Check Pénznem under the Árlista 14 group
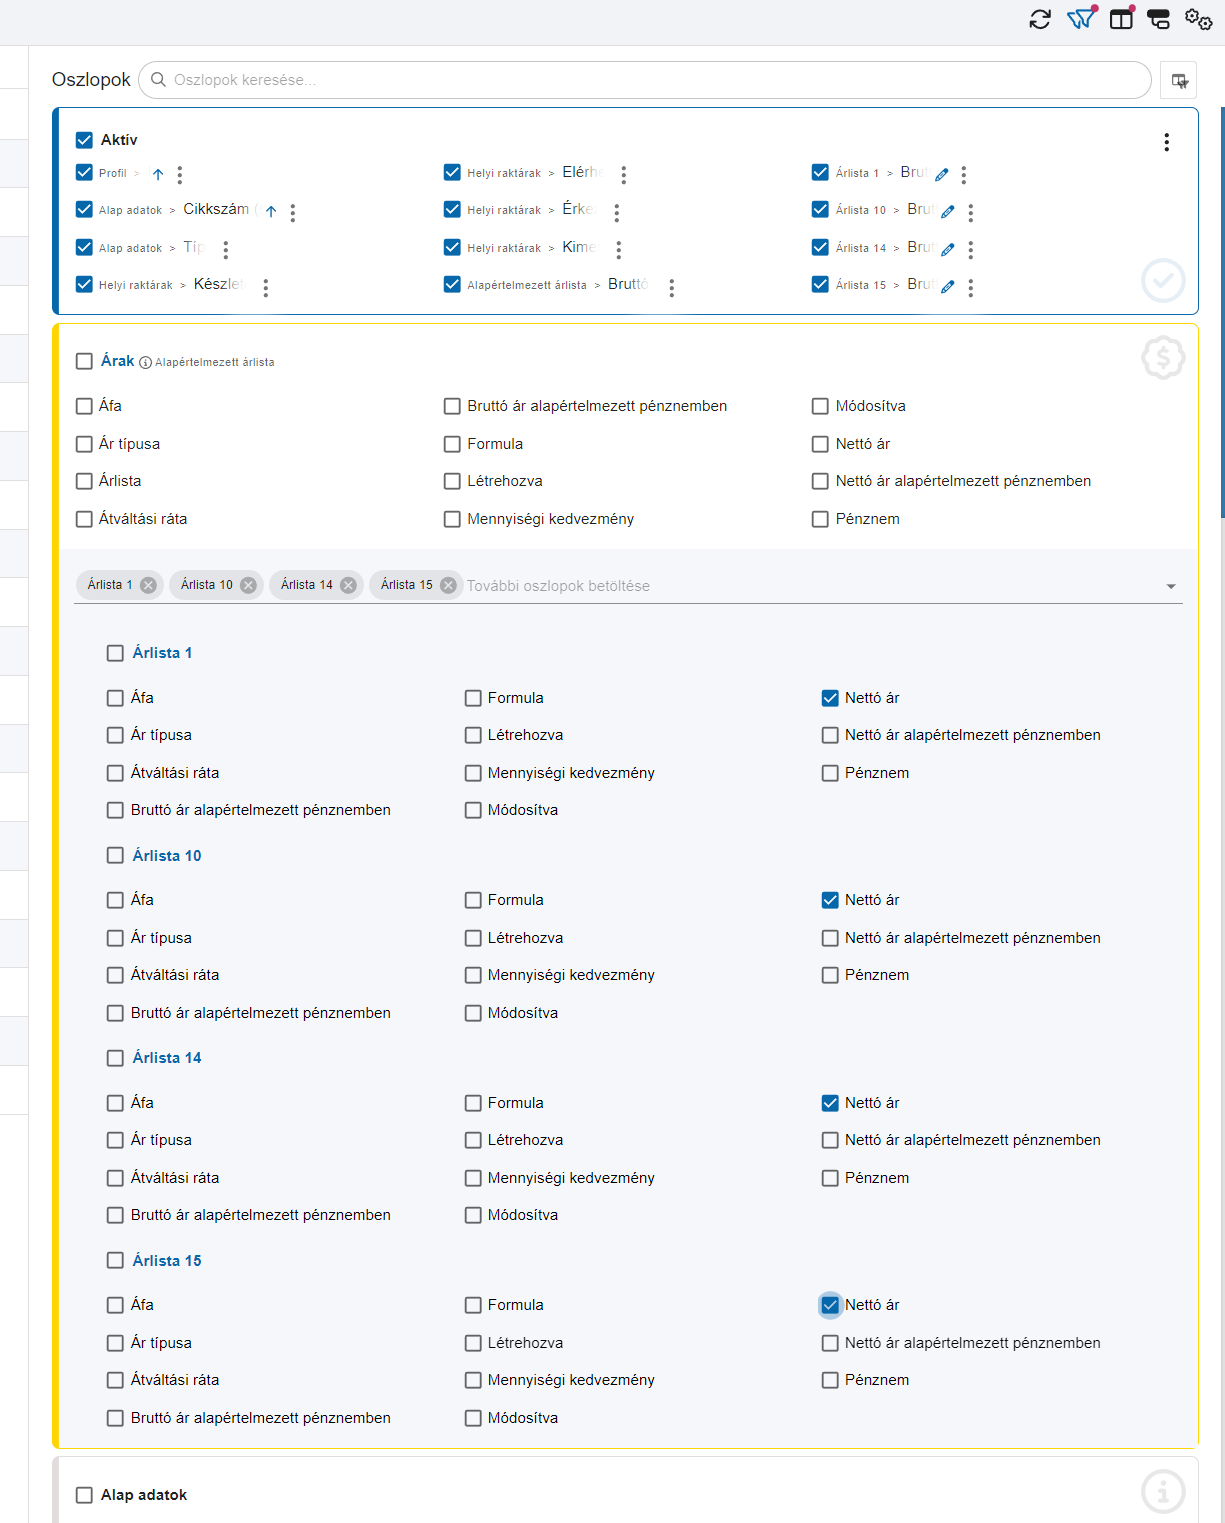Viewport: 1225px width, 1523px height. 830,1178
